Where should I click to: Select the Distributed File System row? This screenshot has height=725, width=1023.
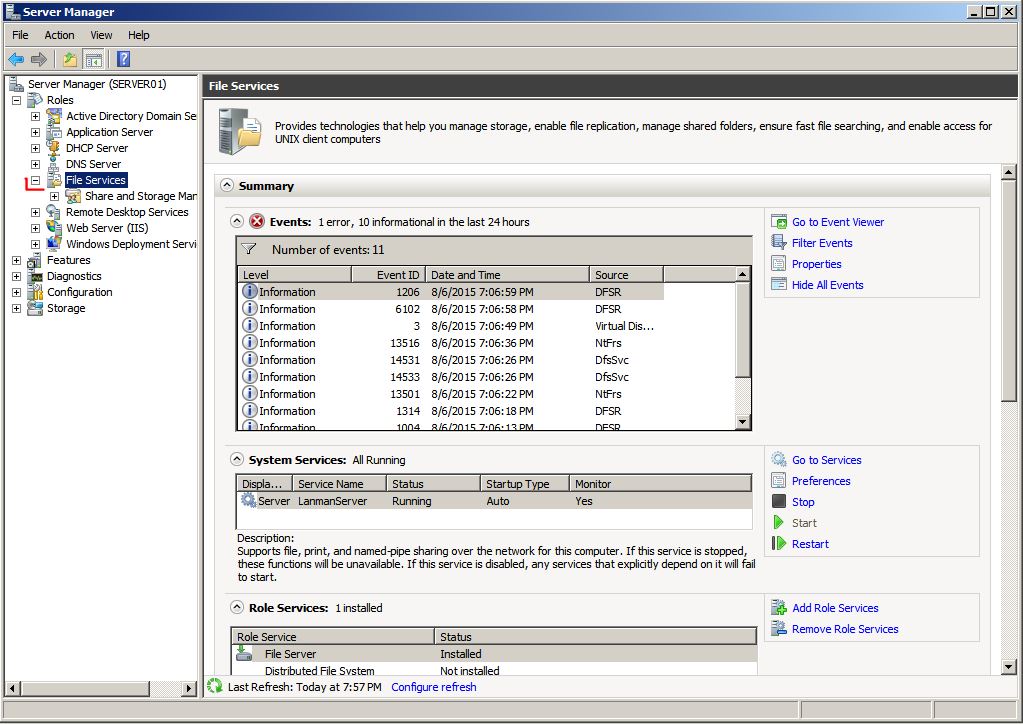494,670
